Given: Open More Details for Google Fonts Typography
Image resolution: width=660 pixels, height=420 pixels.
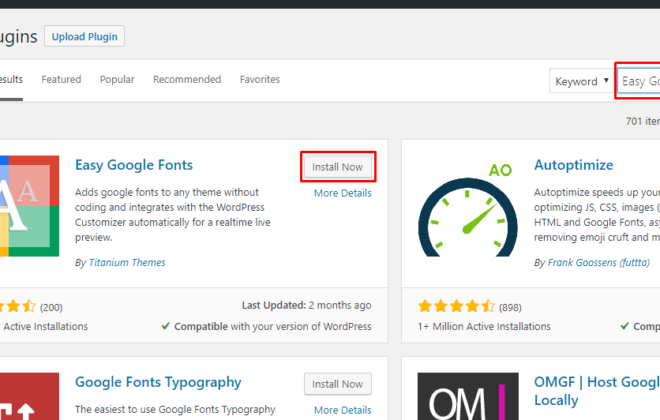Looking at the screenshot, I should point(343,410).
